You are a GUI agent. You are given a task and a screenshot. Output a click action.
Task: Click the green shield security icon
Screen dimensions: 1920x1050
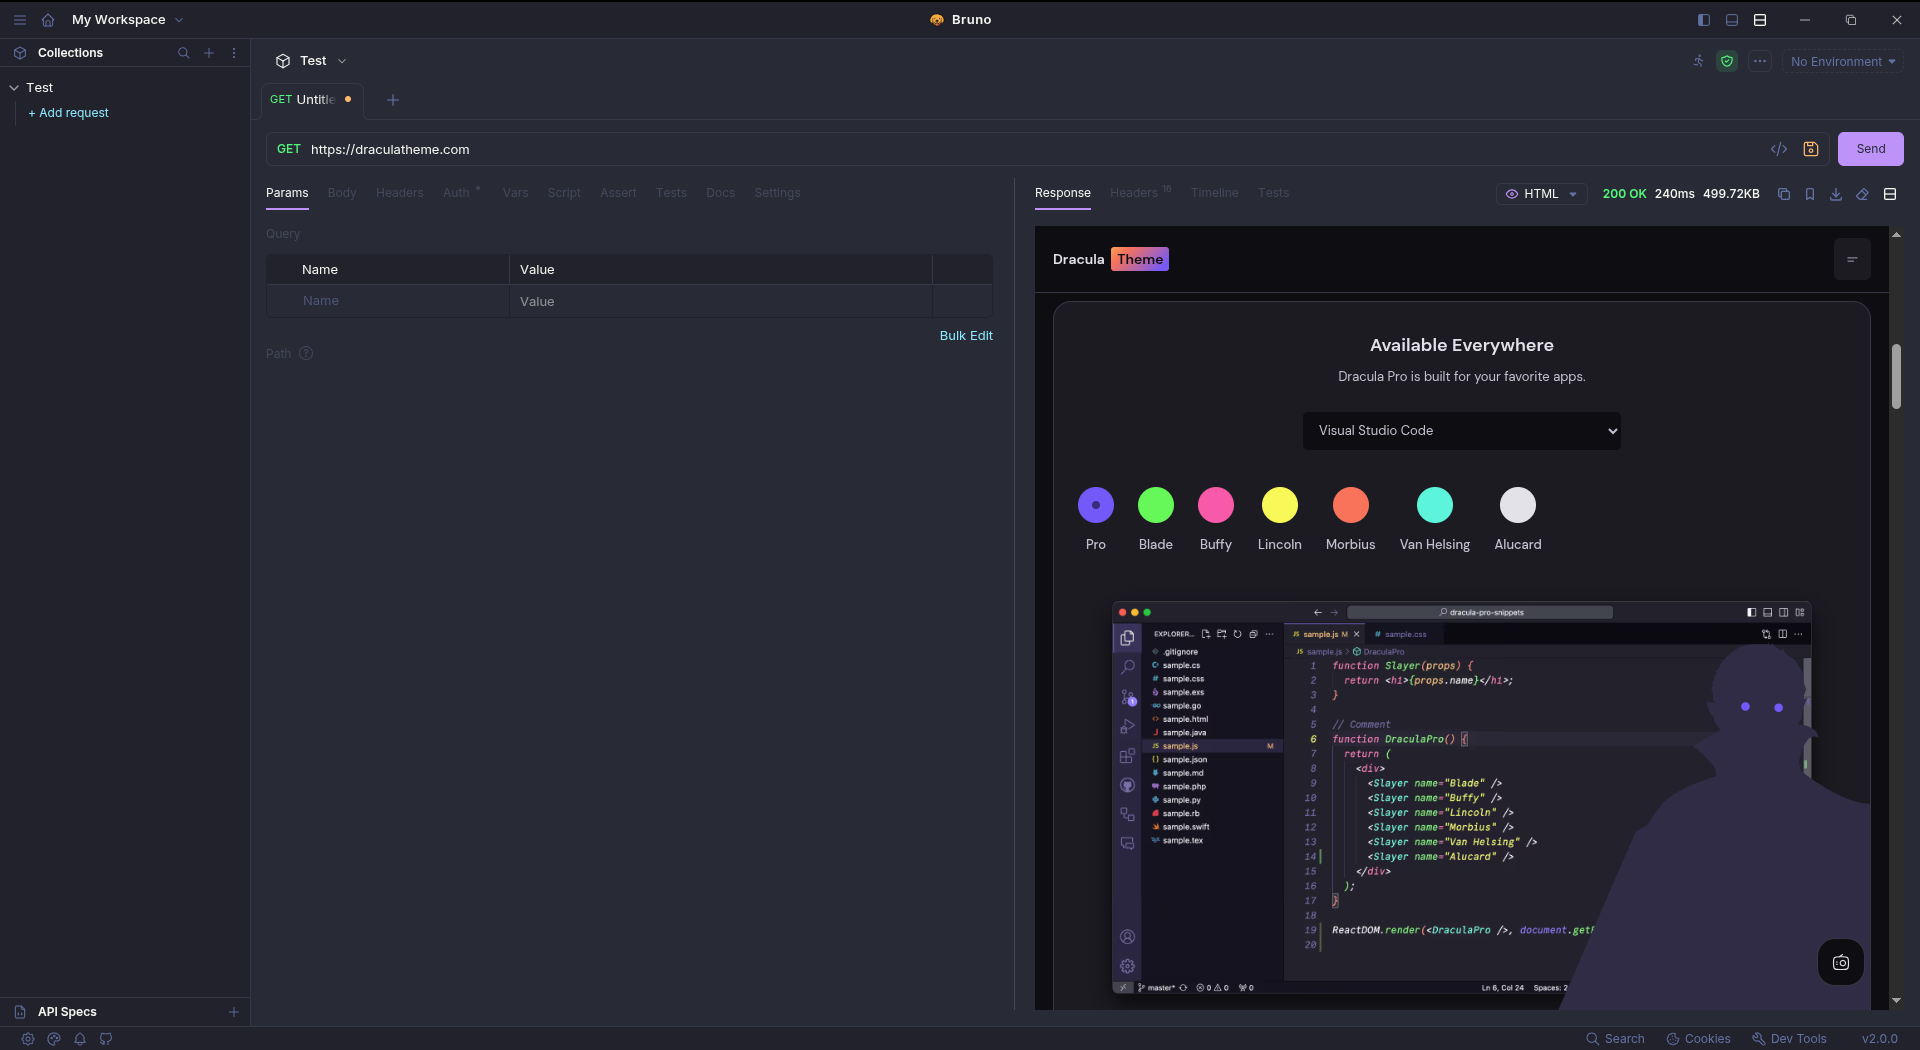1727,61
